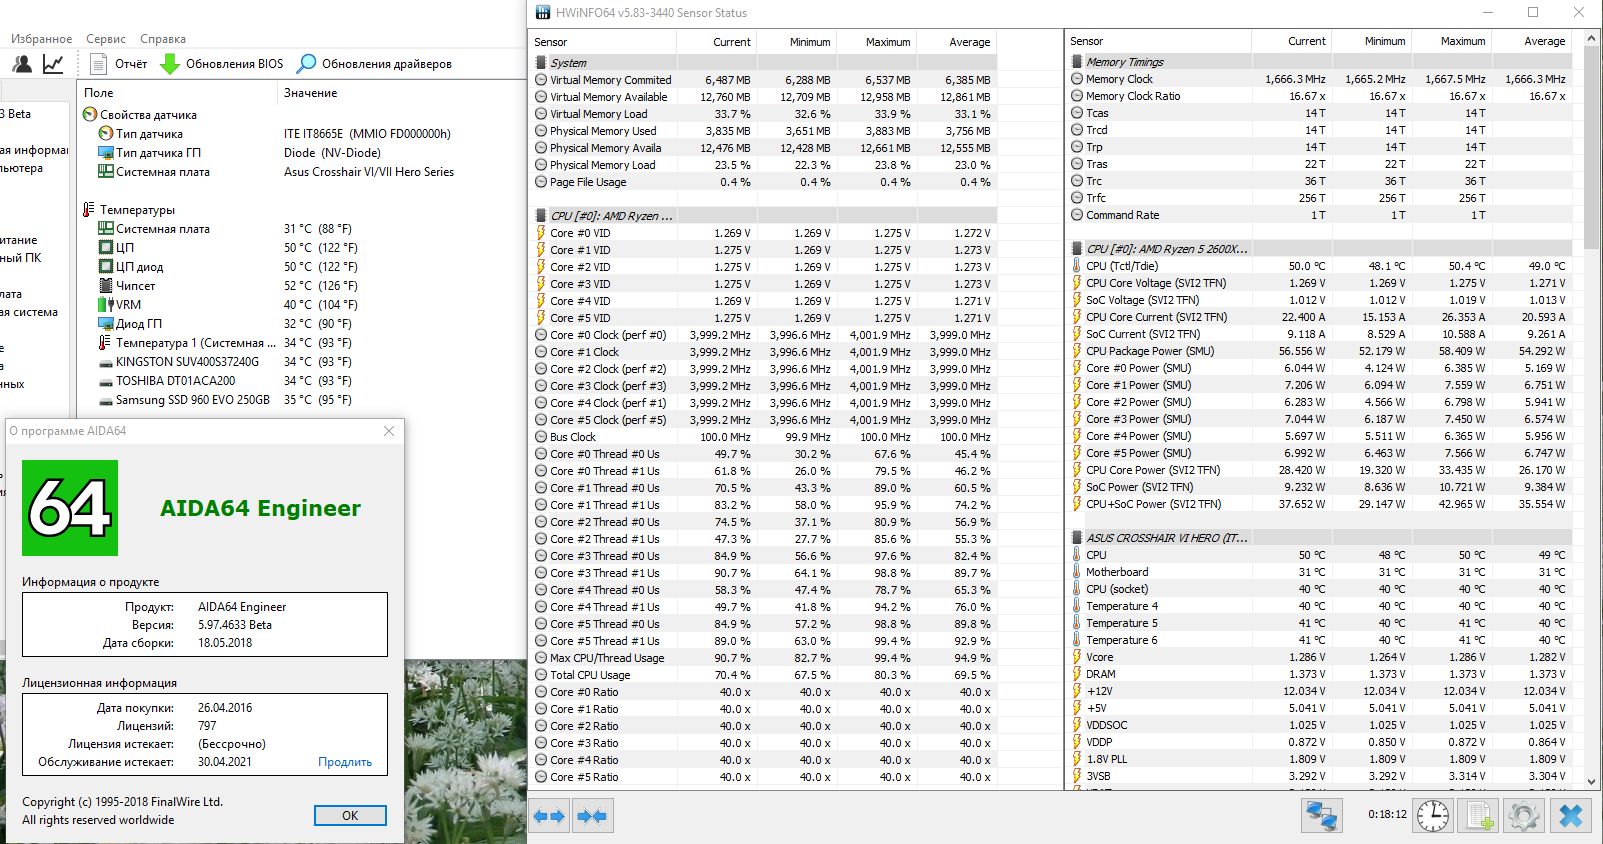
Task: Click the chip icon beside Чипсет
Action: point(106,286)
